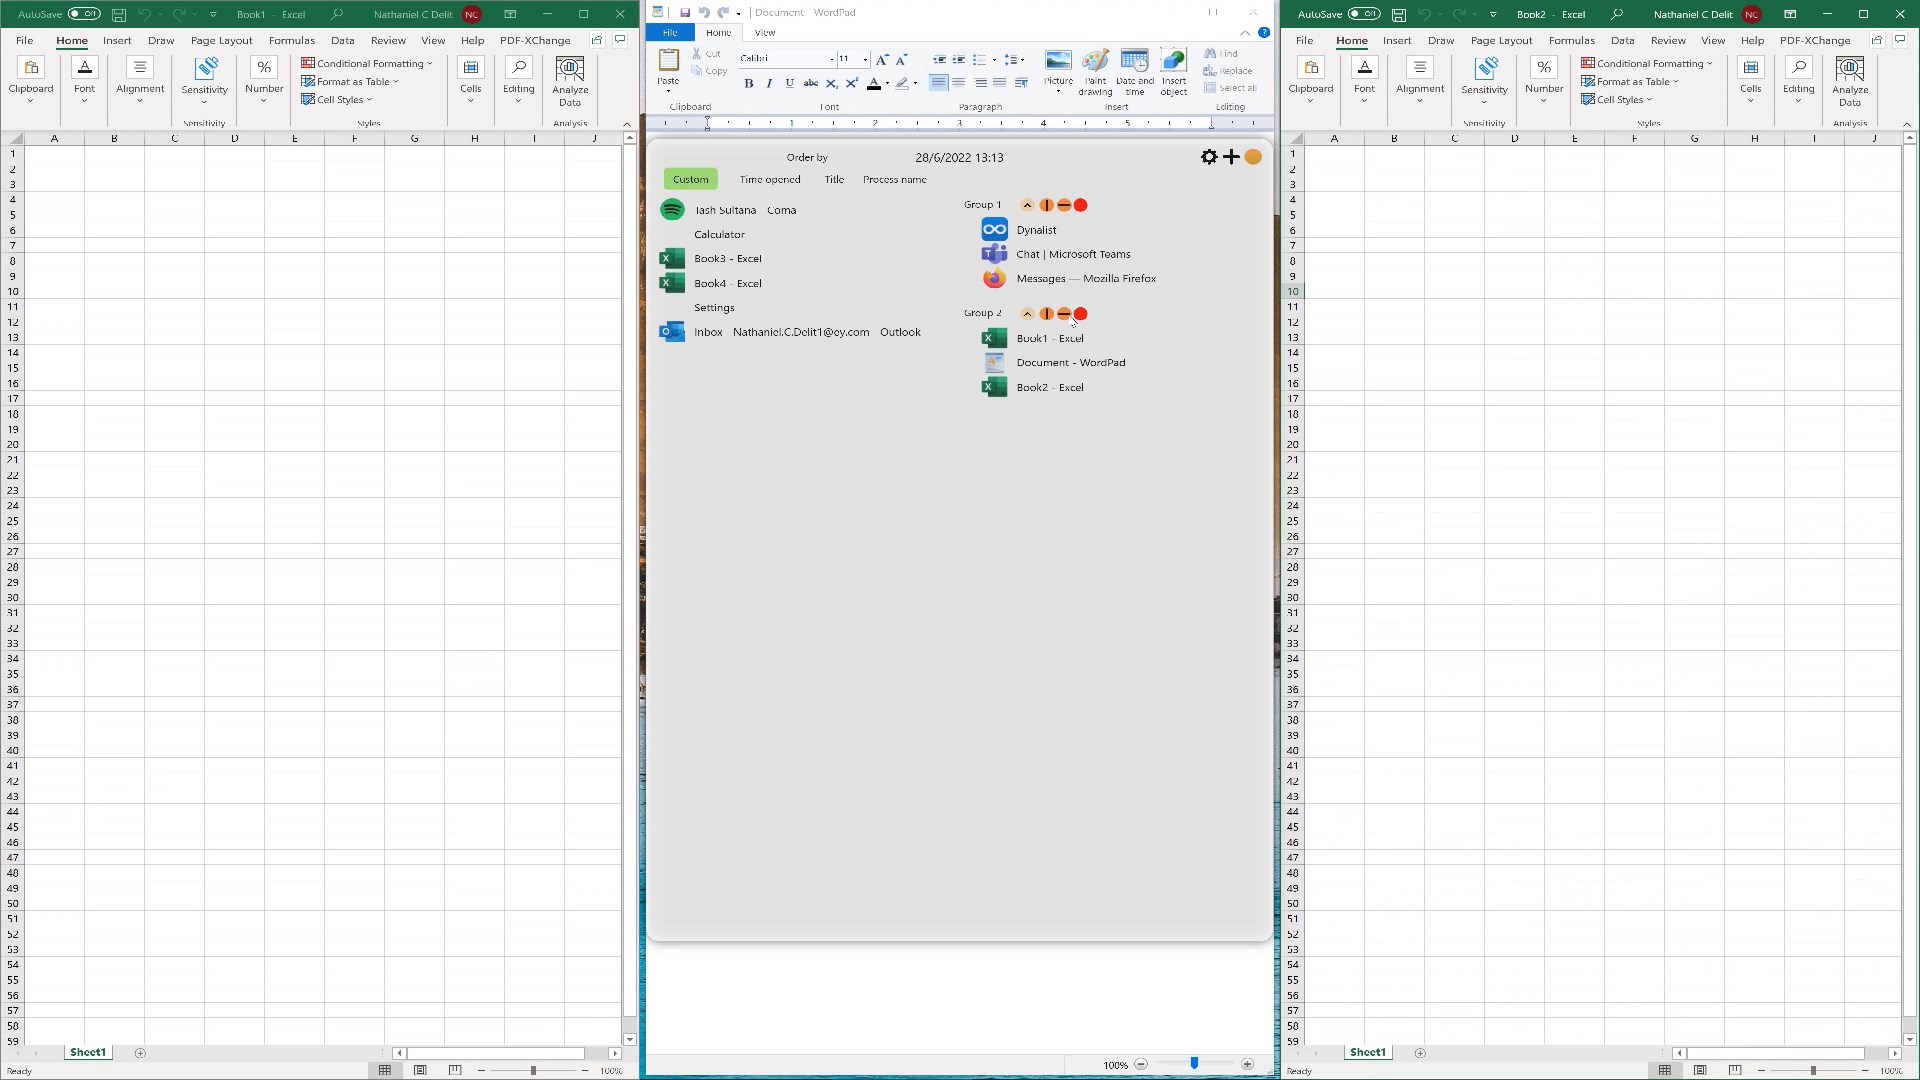Select the Book3 - Excel entry
The image size is (1920, 1080).
coord(711,259)
